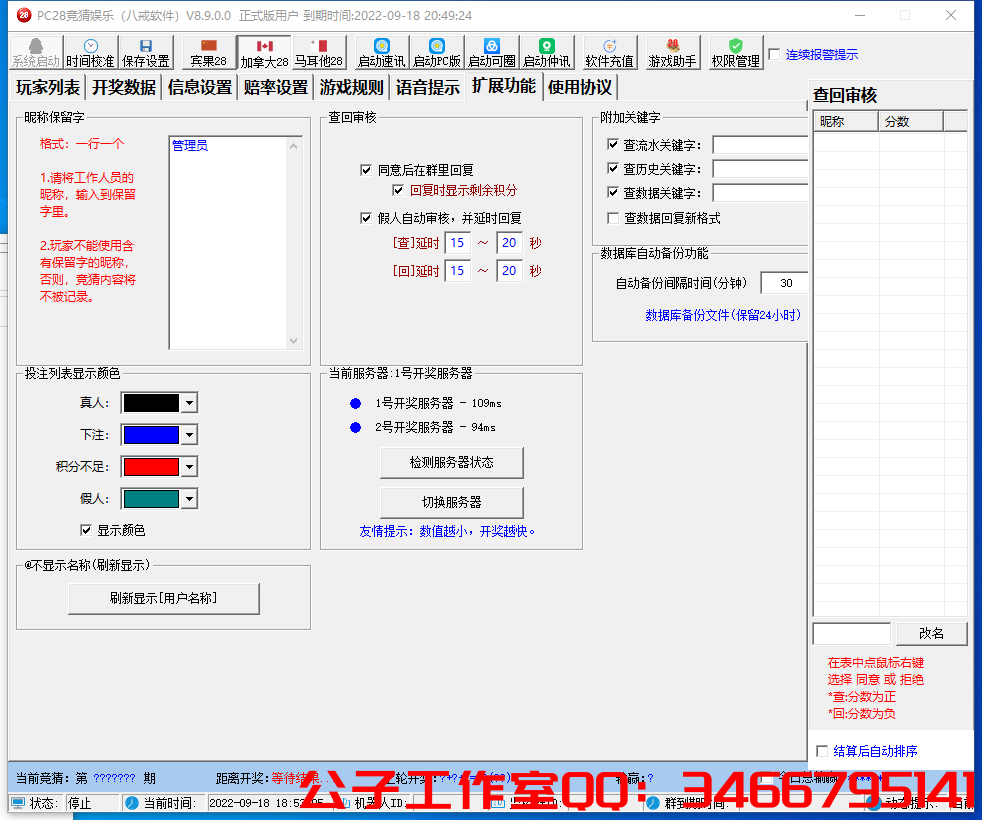Open the 真人 color dropdown arrow
Viewport: 982px width, 820px height.
(x=189, y=403)
